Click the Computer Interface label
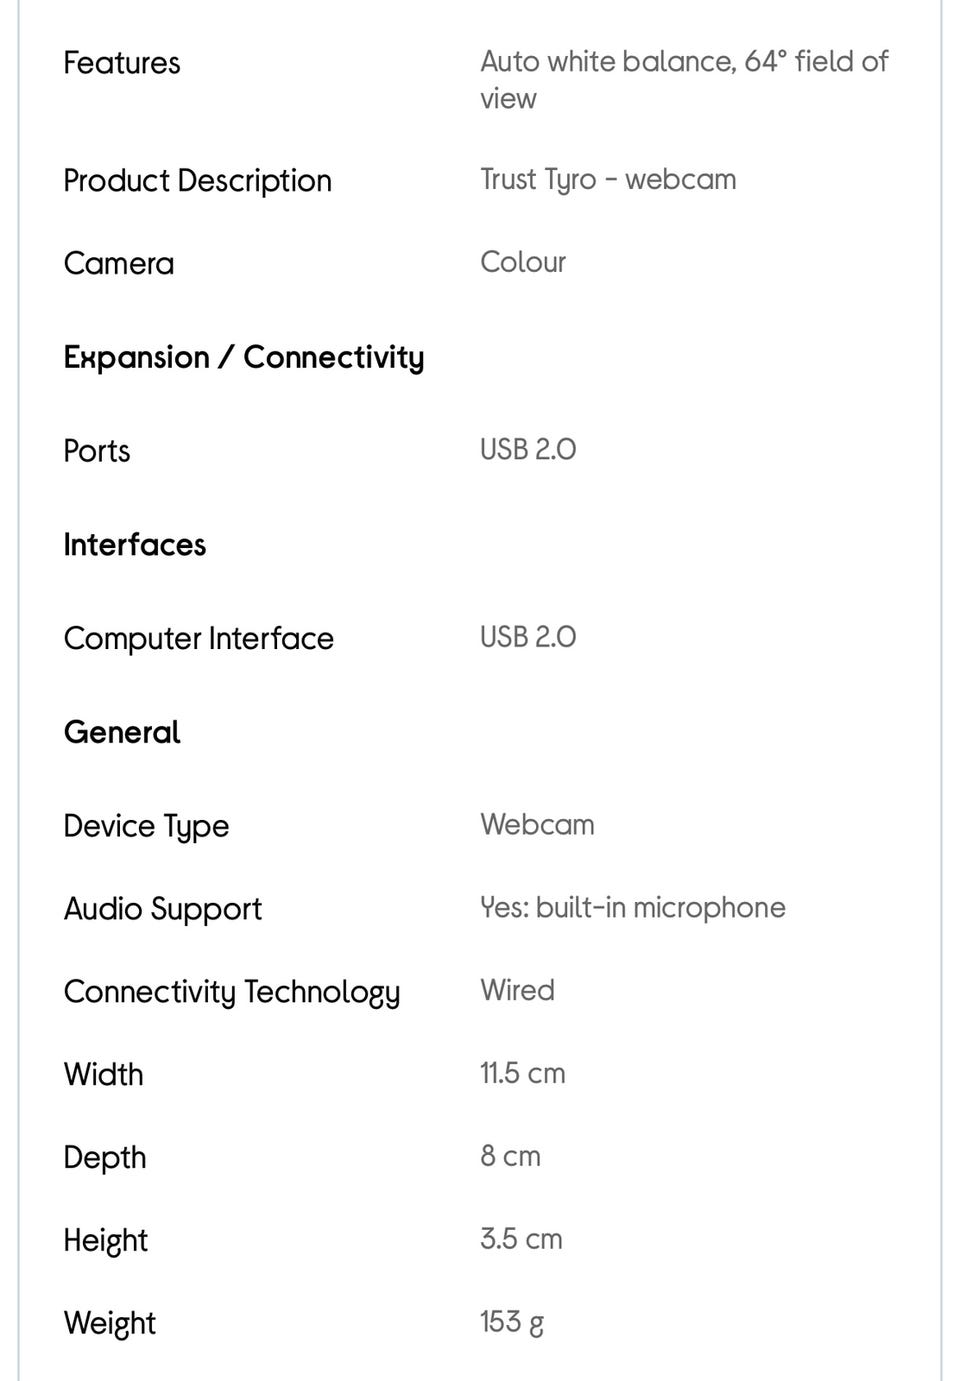This screenshot has width=960, height=1381. pyautogui.click(x=198, y=639)
